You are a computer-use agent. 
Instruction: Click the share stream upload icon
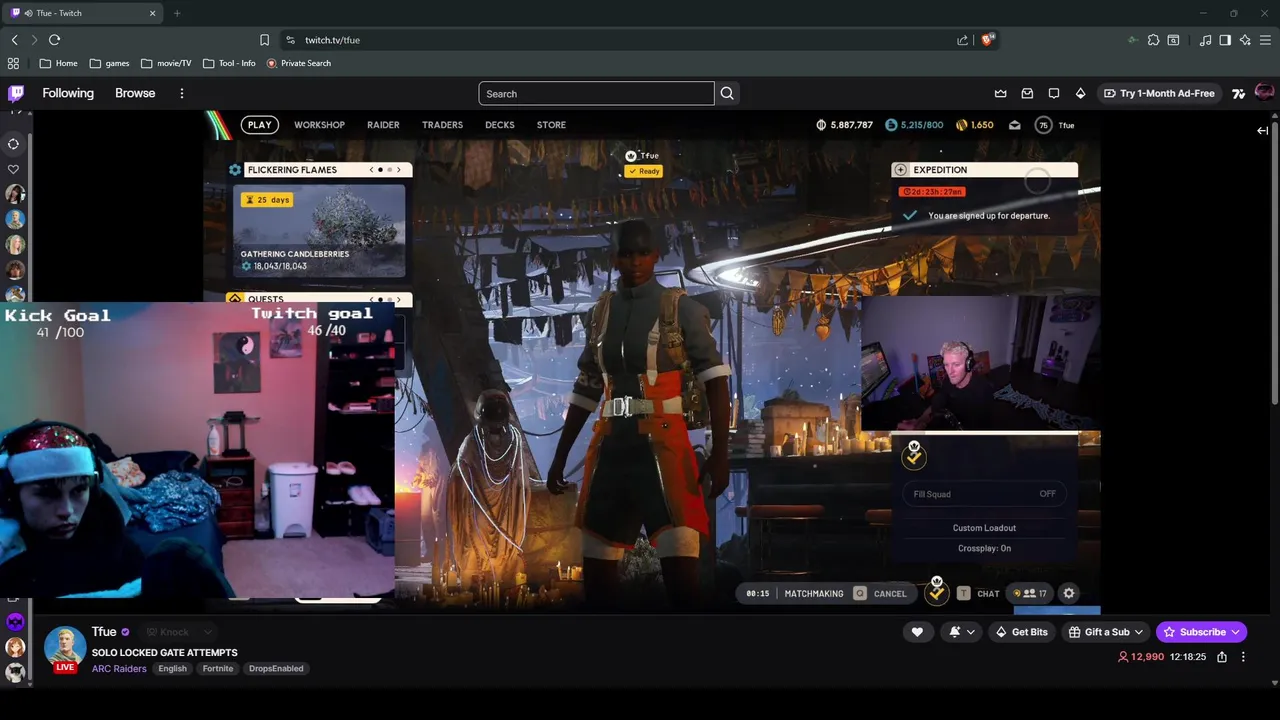point(1222,657)
